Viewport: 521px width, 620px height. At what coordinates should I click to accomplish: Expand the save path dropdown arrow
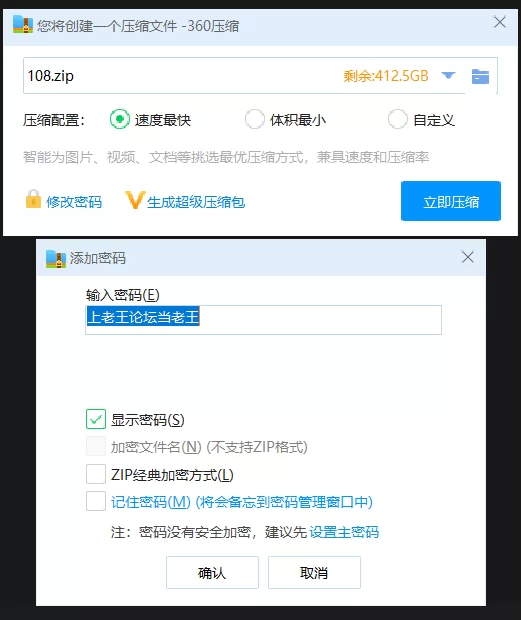448,75
